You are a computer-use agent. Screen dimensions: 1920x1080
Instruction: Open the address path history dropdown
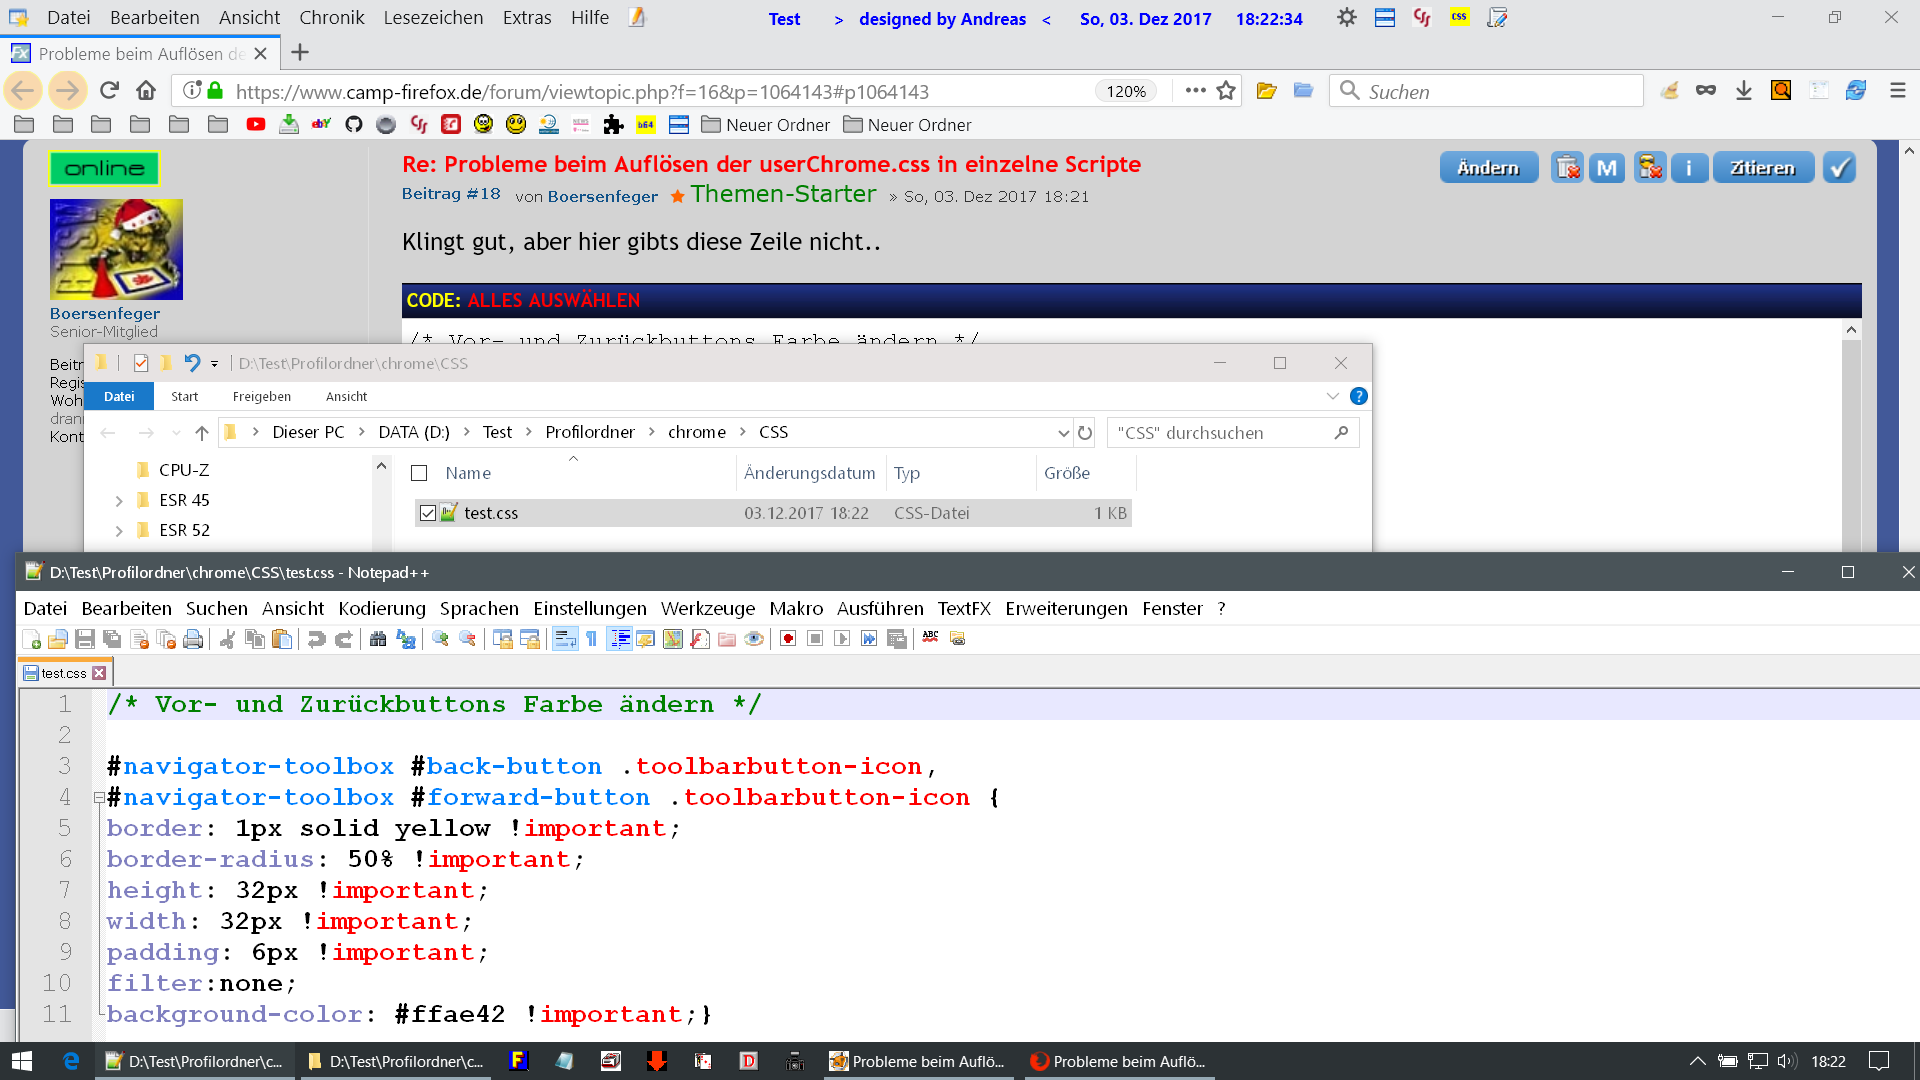coord(1063,433)
